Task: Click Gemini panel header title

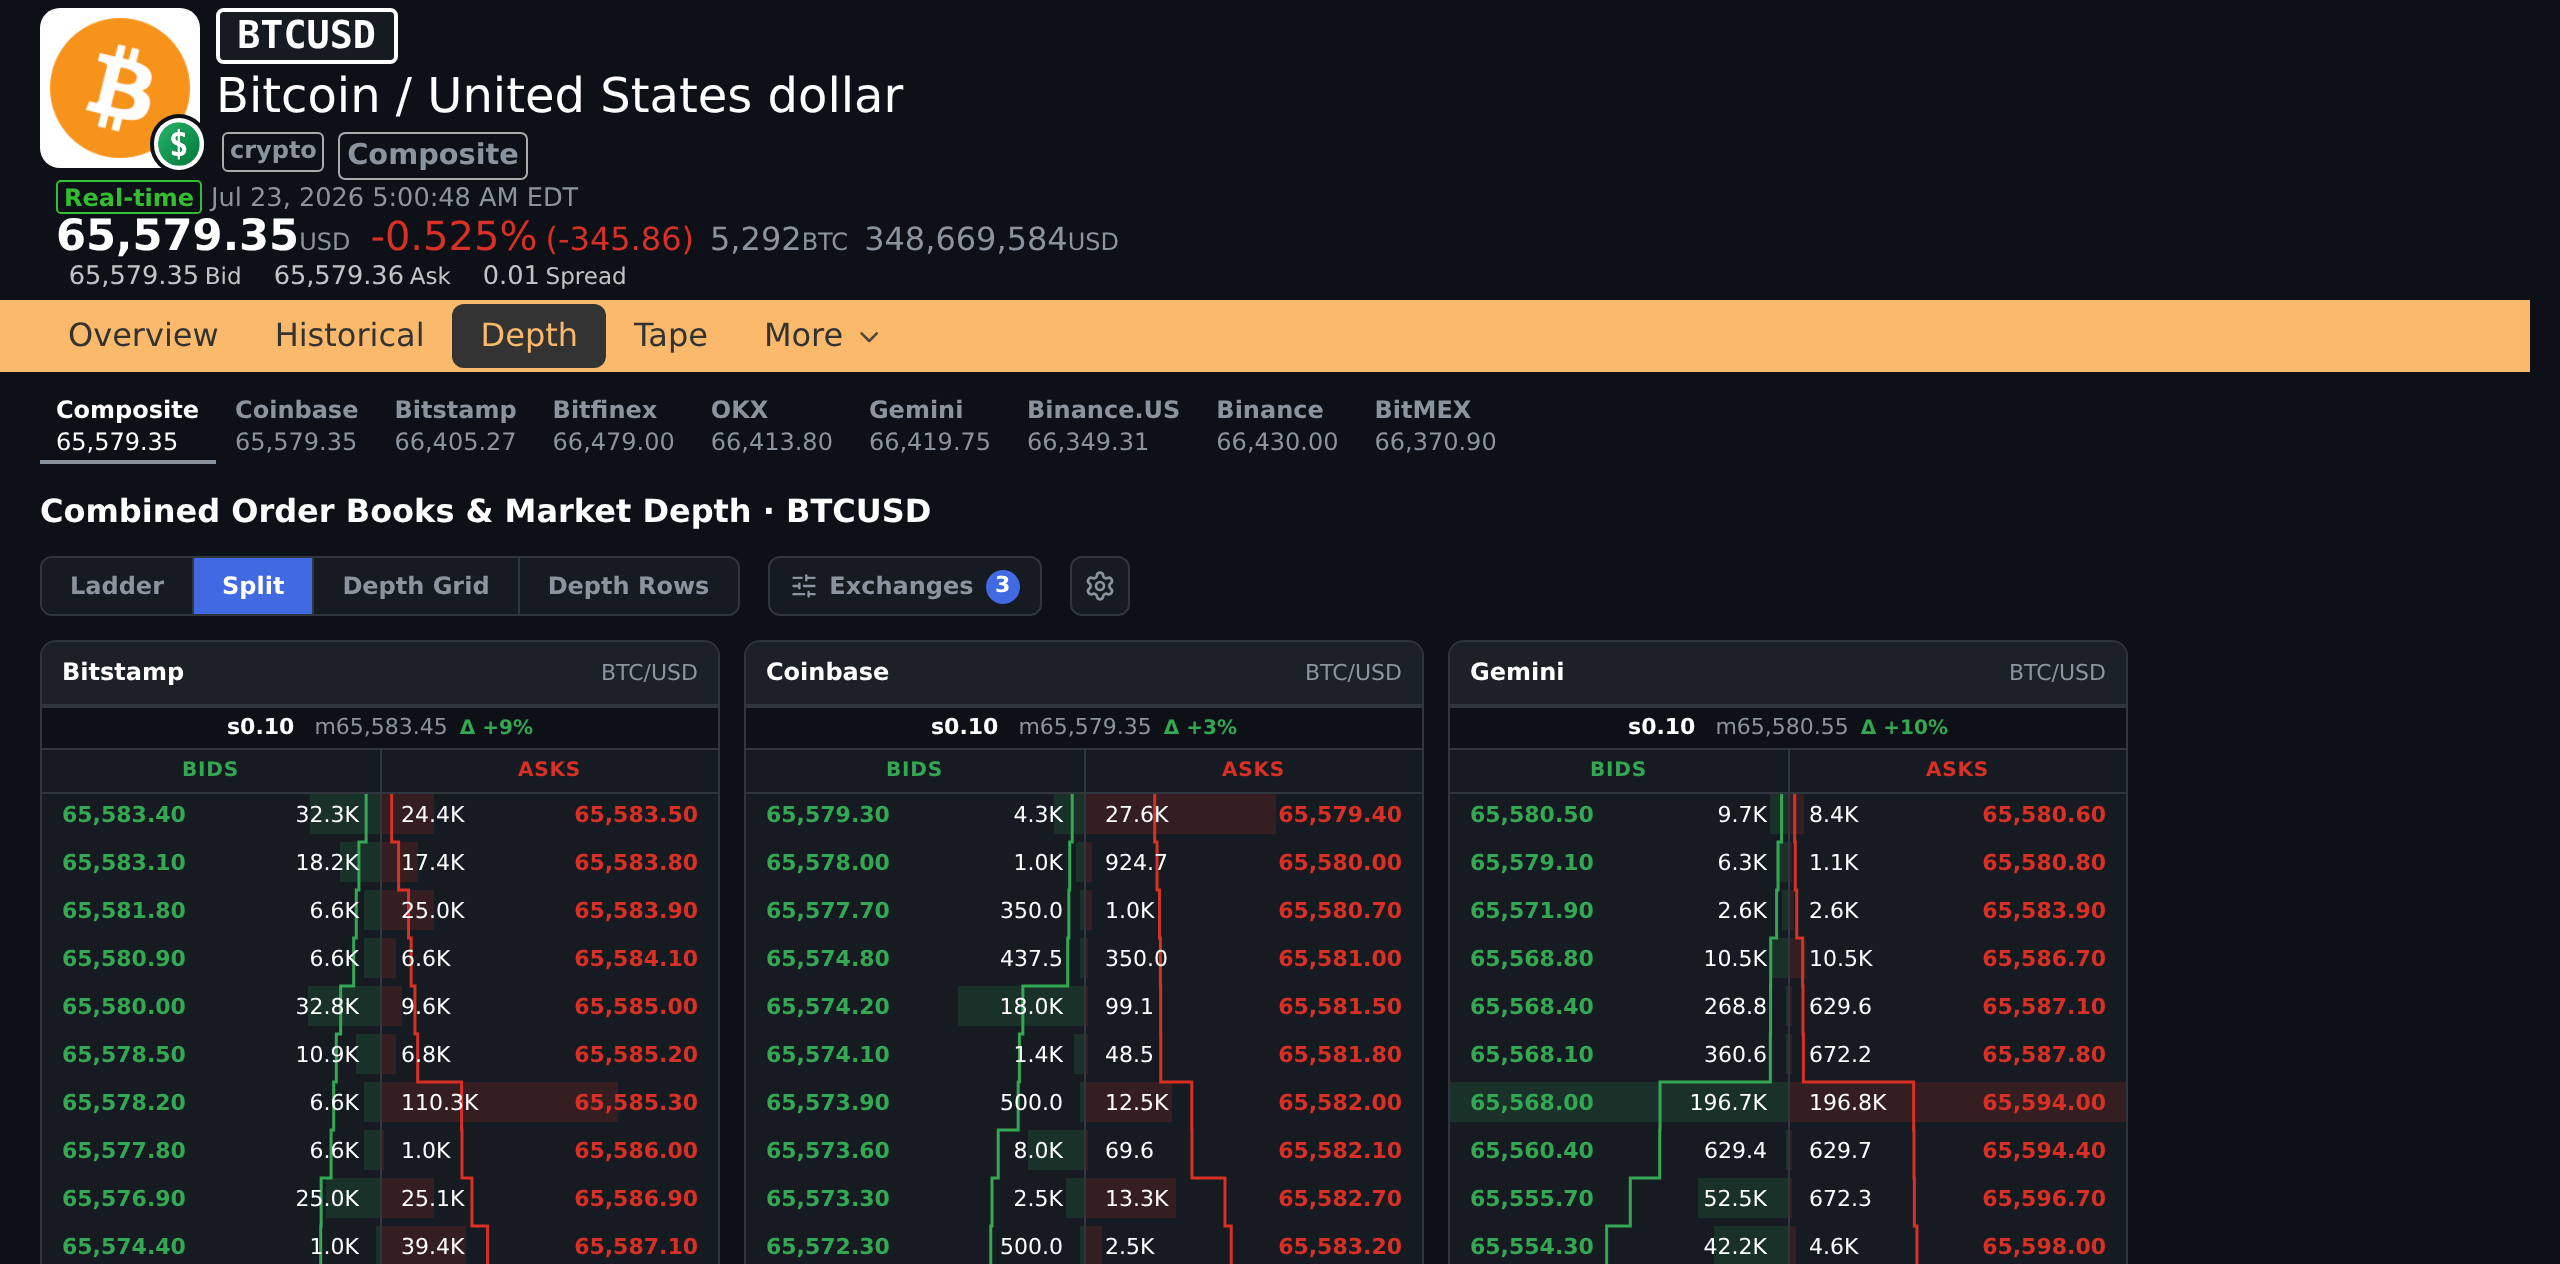Action: pos(1517,672)
